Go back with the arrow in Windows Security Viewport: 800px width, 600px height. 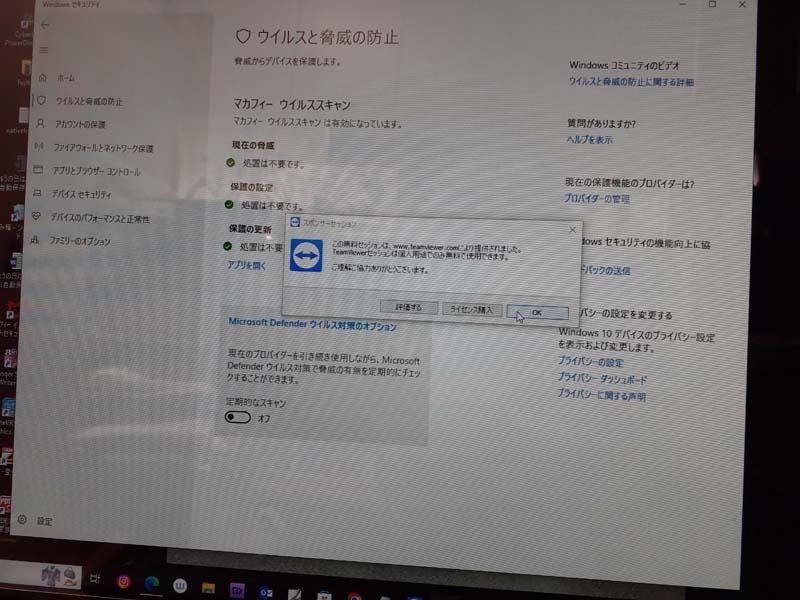pyautogui.click(x=45, y=24)
